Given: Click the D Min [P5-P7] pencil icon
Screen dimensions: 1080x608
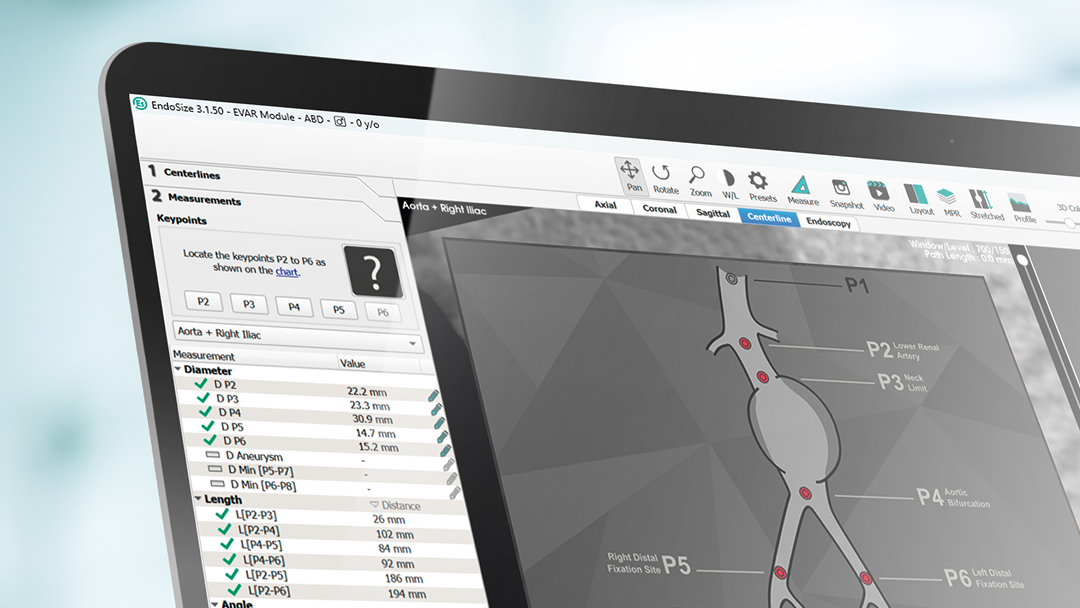Looking at the screenshot, I should 452,479.
